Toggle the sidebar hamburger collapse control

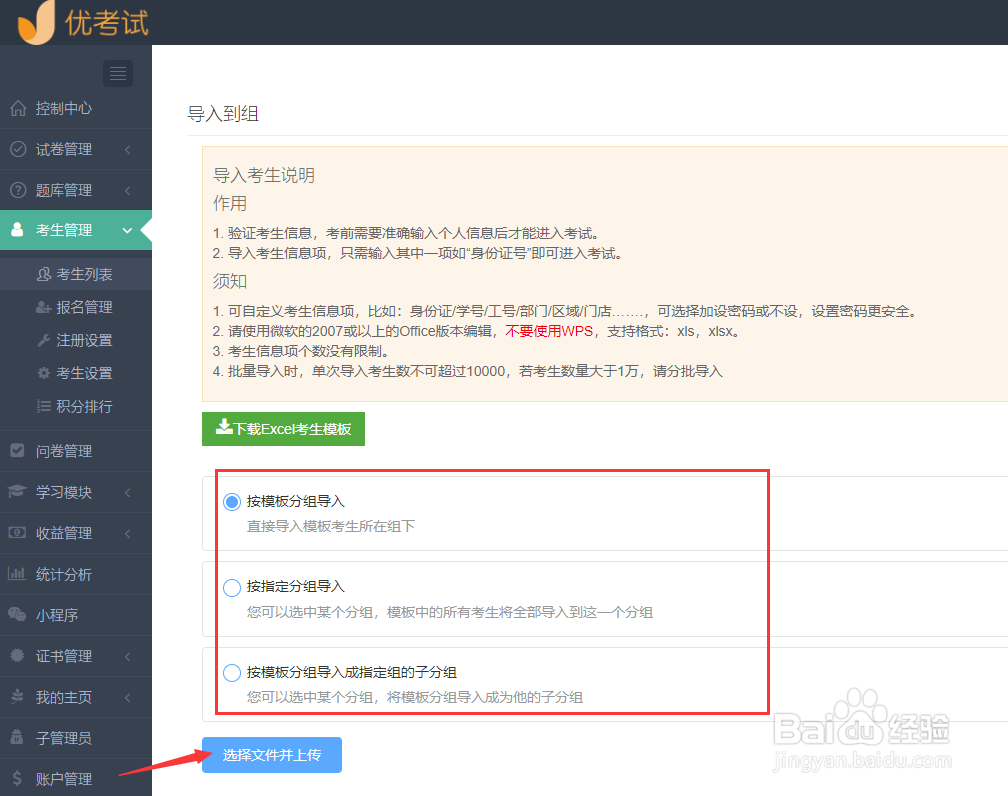click(117, 73)
